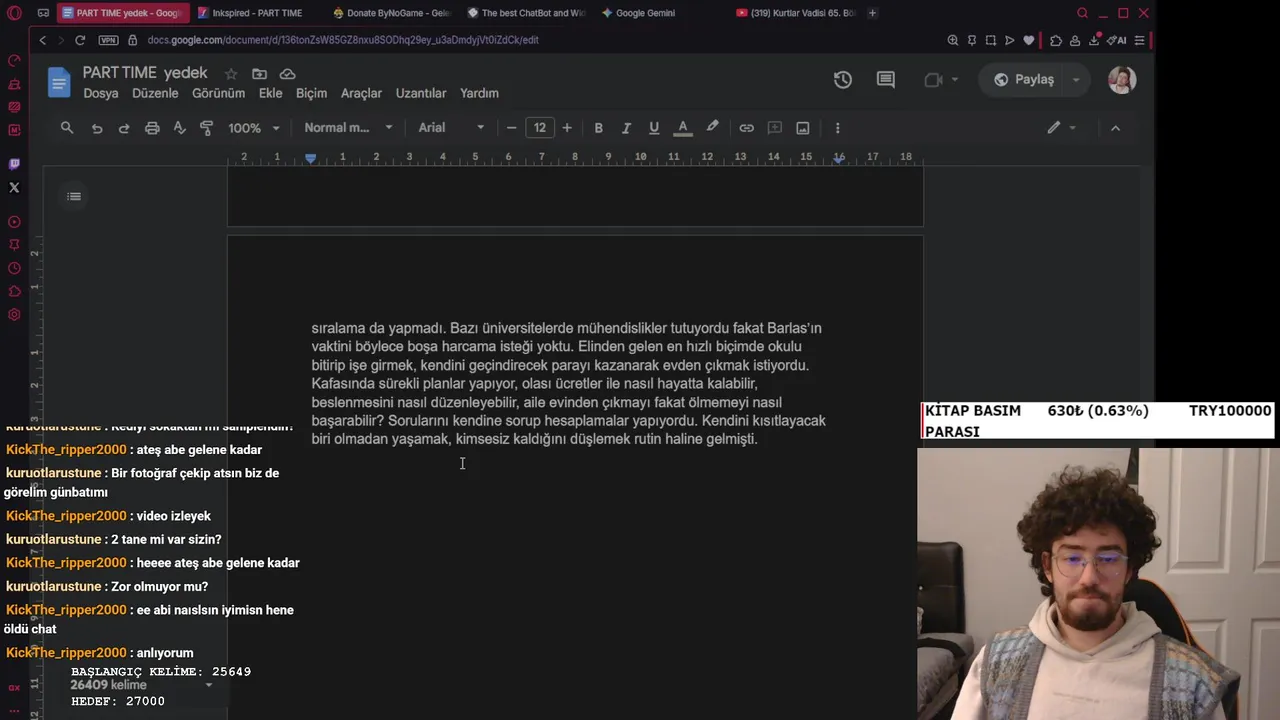Print the document
The width and height of the screenshot is (1280, 720).
tap(152, 128)
